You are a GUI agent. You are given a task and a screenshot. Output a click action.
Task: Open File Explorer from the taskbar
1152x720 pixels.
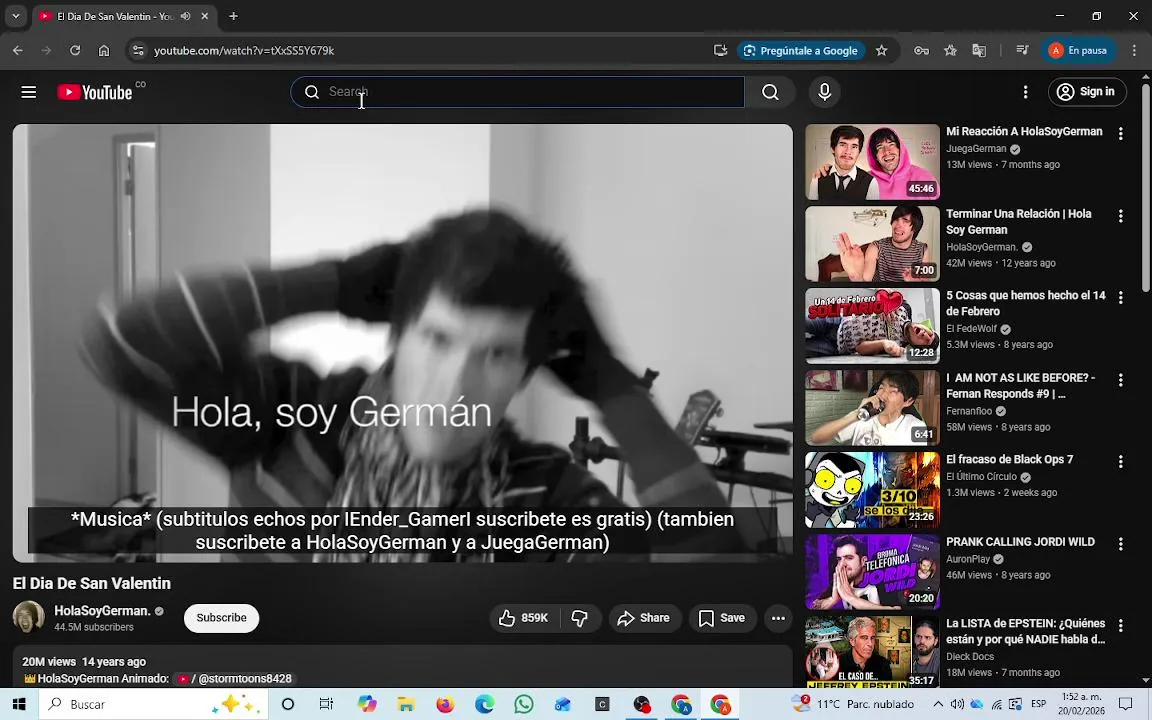[x=406, y=705]
